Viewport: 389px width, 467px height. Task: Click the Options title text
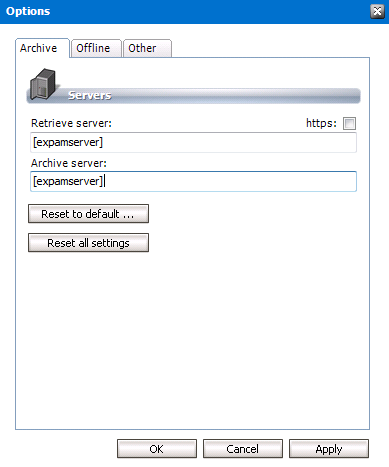coord(28,11)
